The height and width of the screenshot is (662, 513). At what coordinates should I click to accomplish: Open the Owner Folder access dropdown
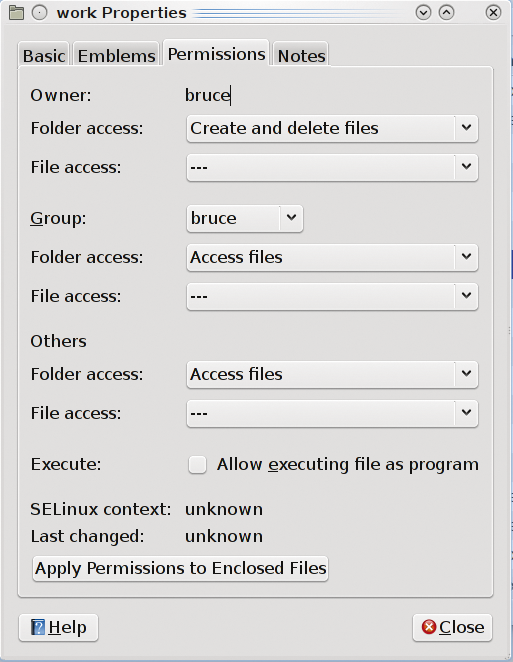point(332,128)
